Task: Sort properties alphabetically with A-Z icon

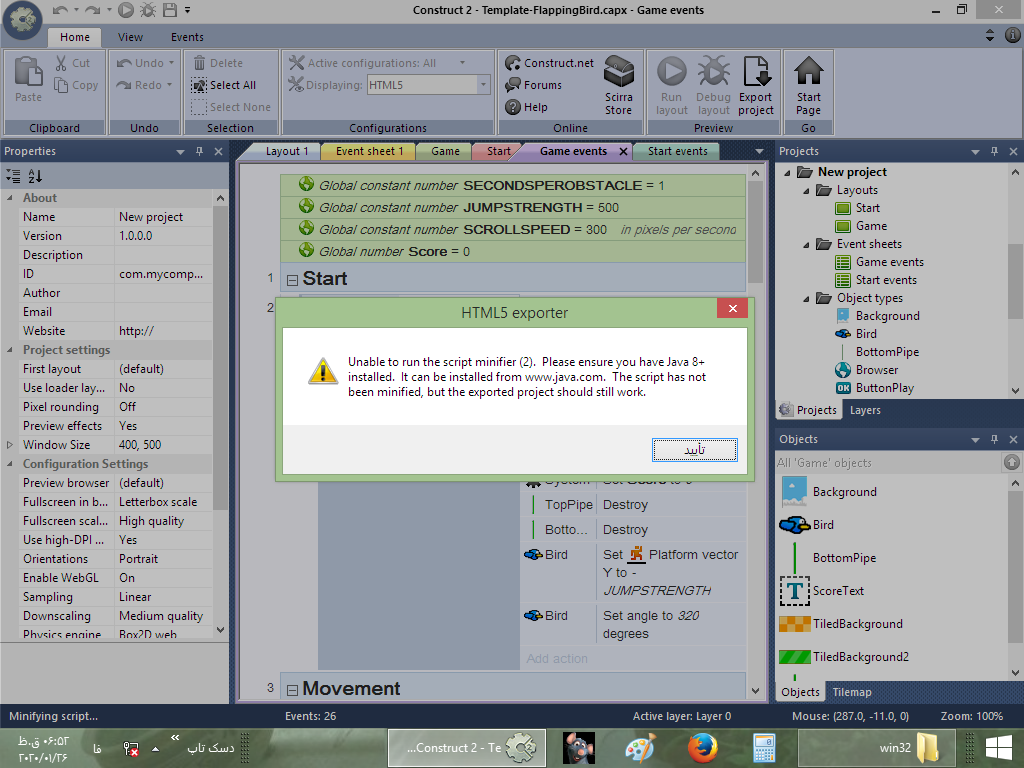Action: point(35,176)
